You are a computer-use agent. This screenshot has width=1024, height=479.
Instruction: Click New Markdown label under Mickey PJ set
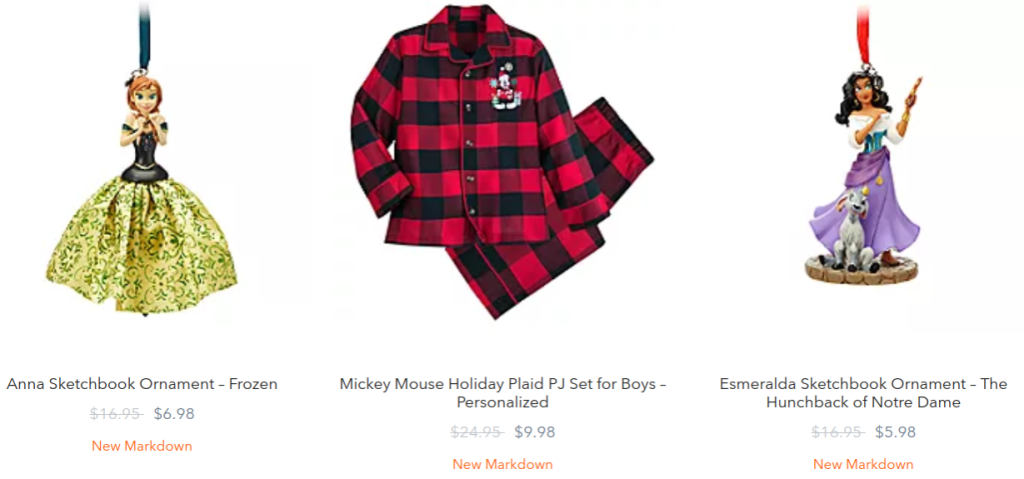(x=502, y=464)
